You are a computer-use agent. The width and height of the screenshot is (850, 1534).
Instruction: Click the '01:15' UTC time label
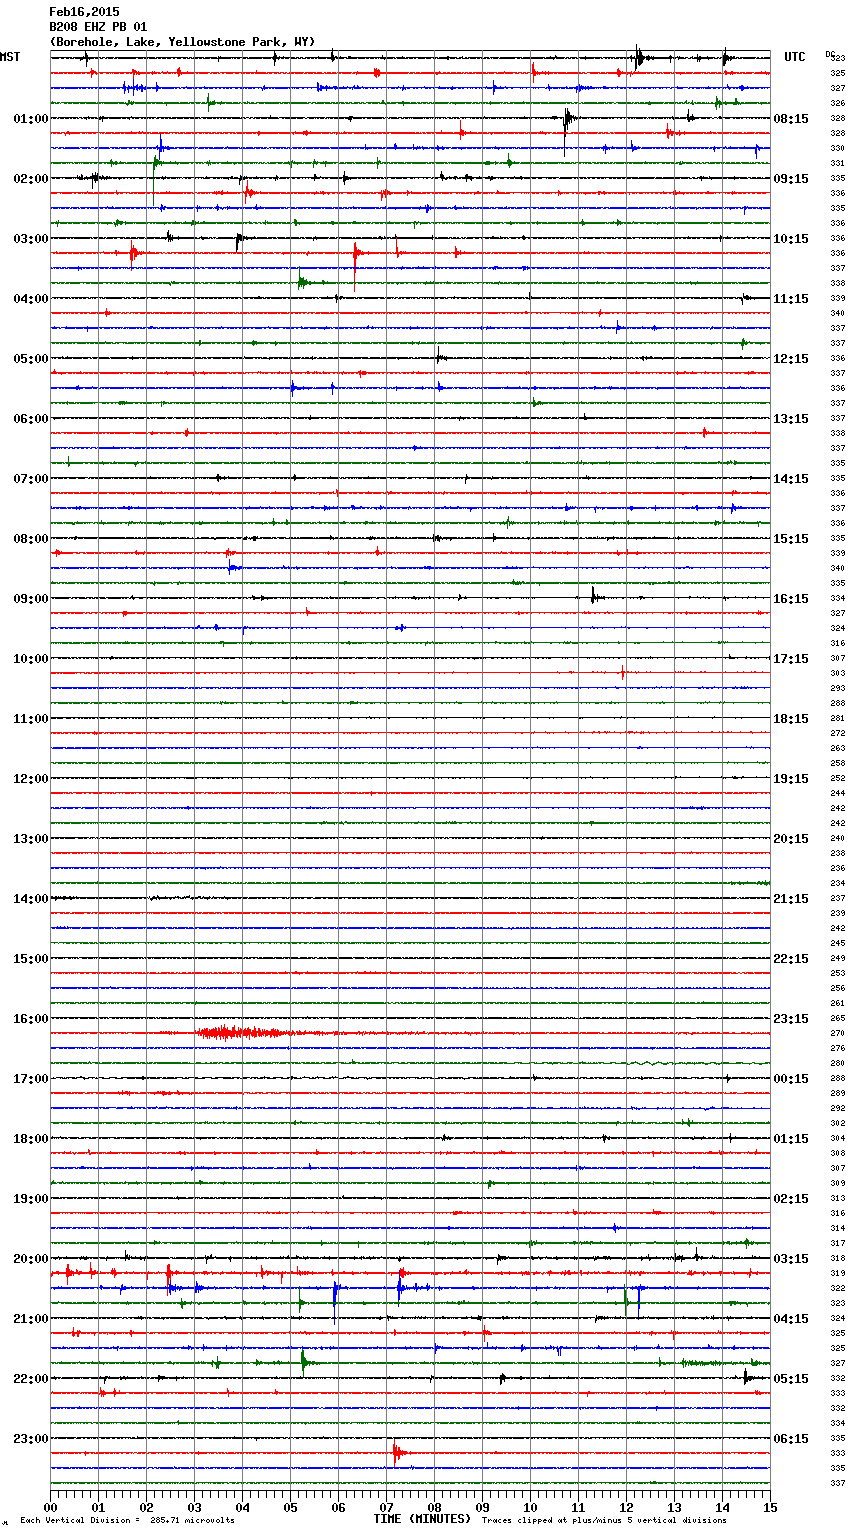tap(791, 1139)
